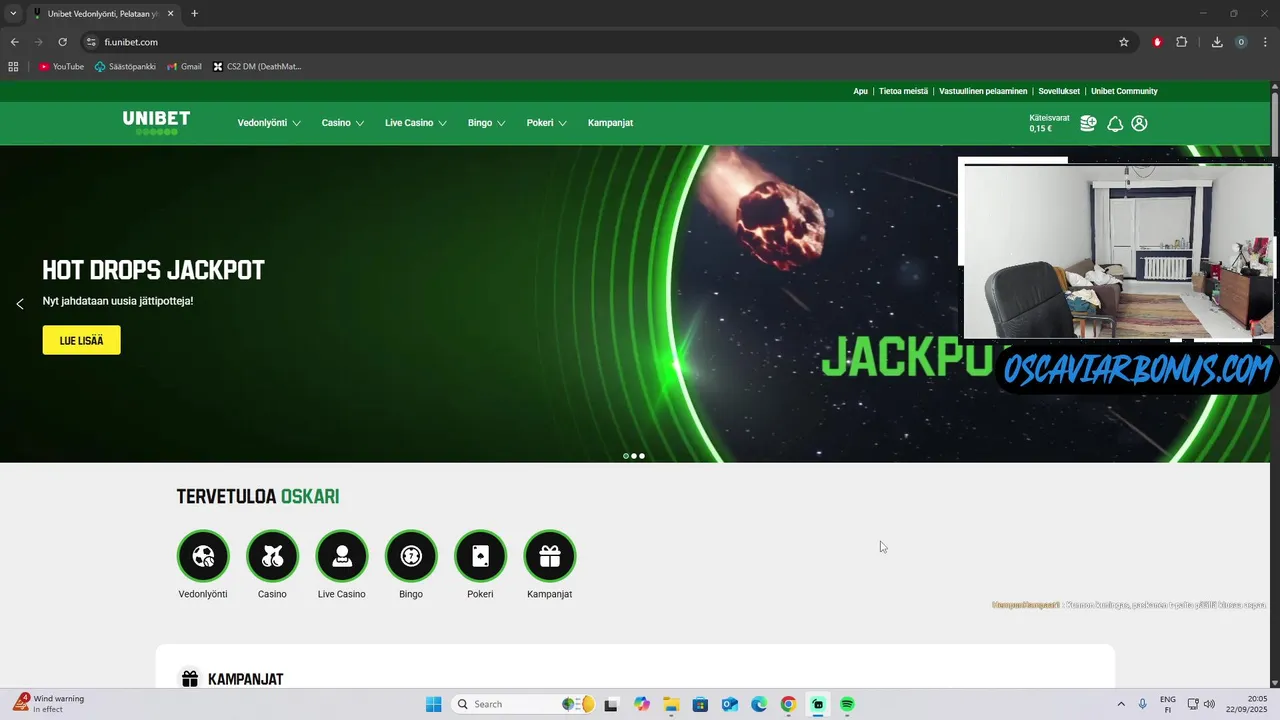The height and width of the screenshot is (720, 1280).
Task: Open the taskbar clock and date
Action: tap(1248, 704)
